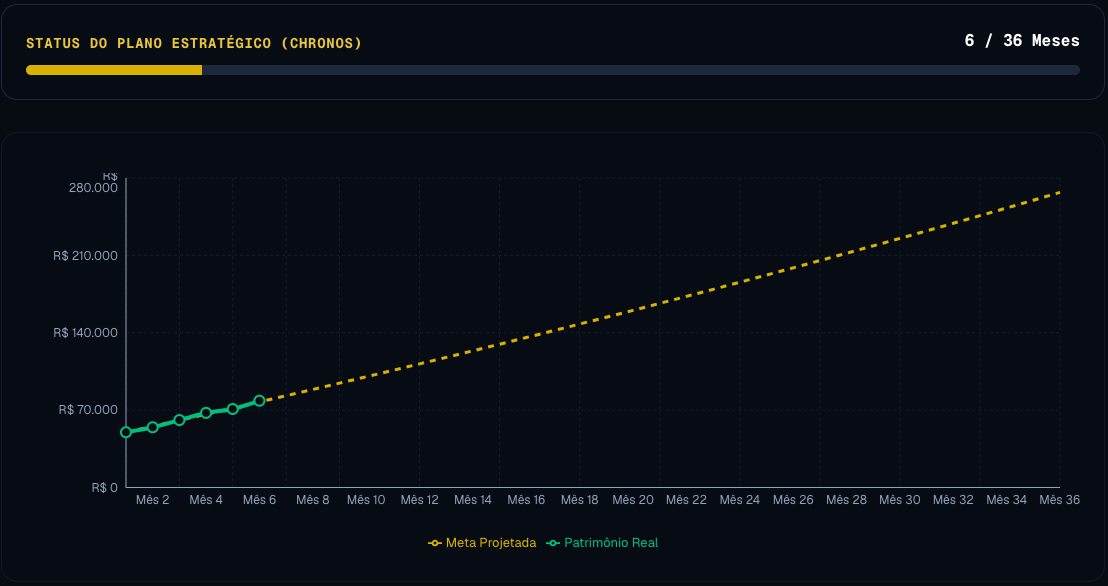Select the Mês 3 green data point

pos(179,420)
